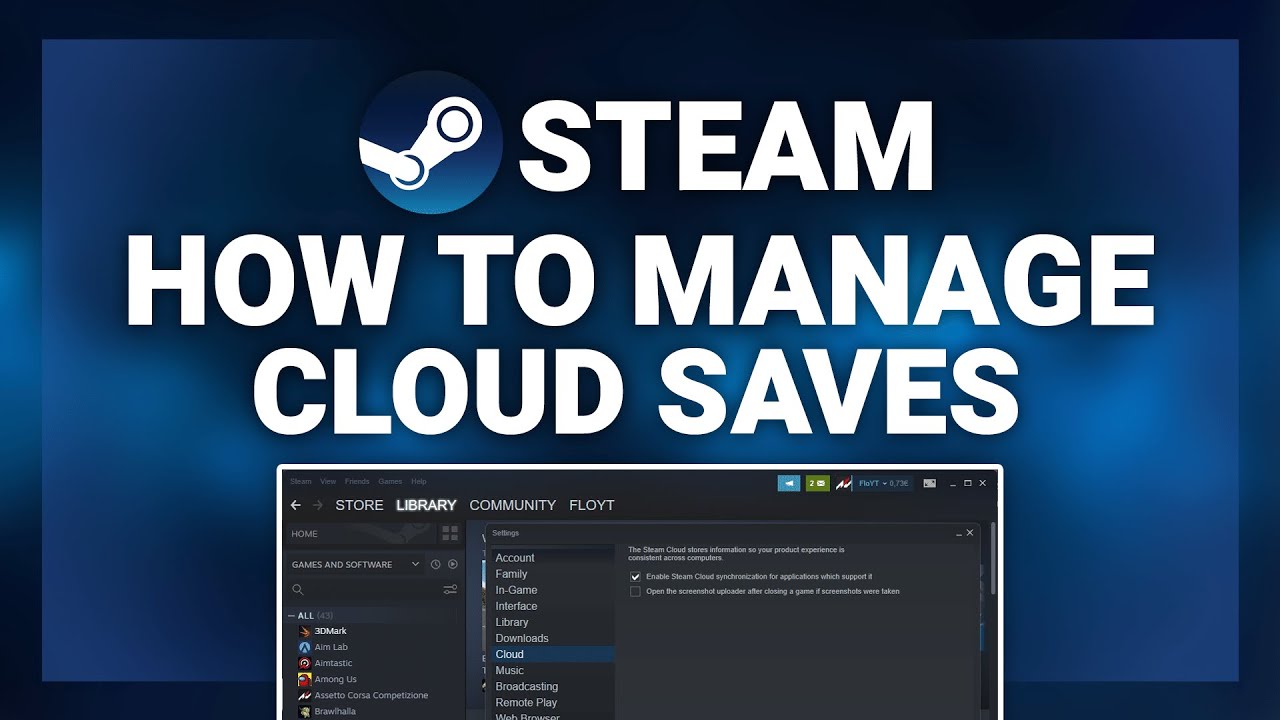This screenshot has height=720, width=1280.
Task: Close the Settings dialog window
Action: click(970, 533)
